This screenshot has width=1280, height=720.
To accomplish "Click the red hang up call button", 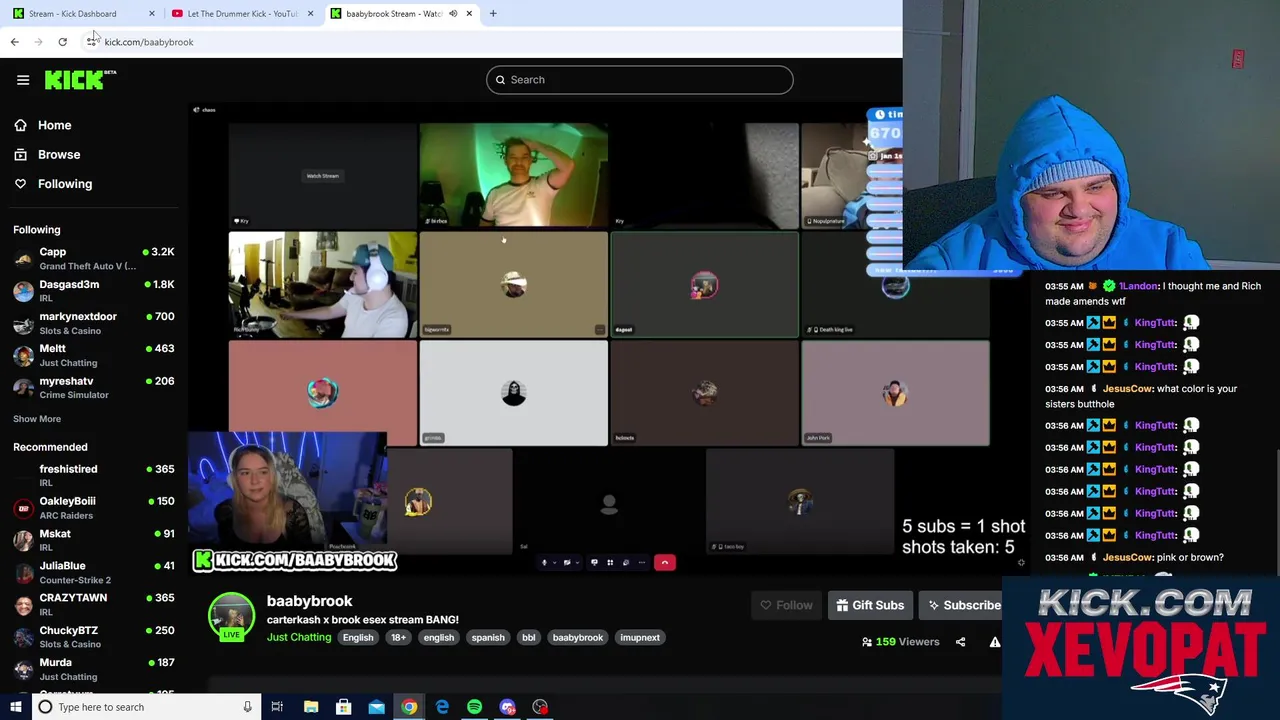I will pyautogui.click(x=664, y=563).
